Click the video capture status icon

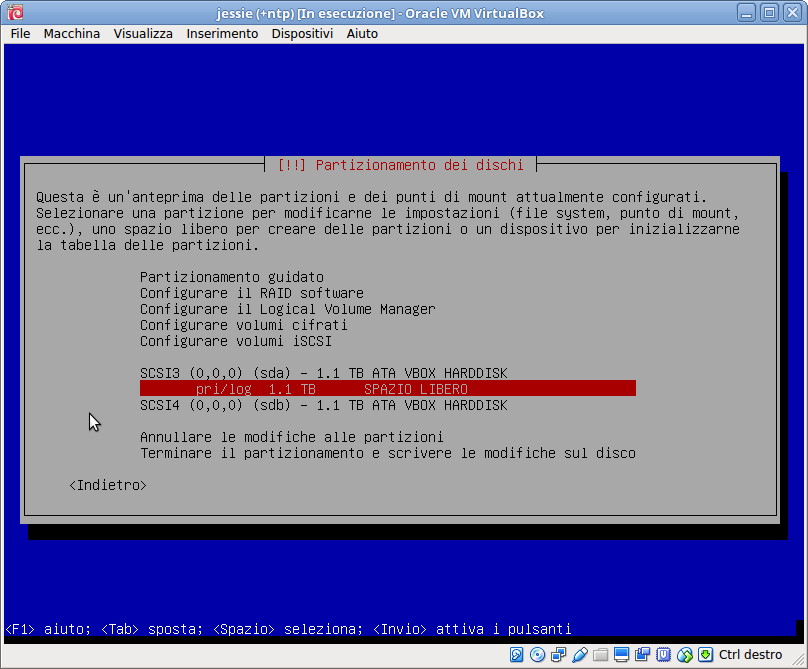click(x=643, y=655)
